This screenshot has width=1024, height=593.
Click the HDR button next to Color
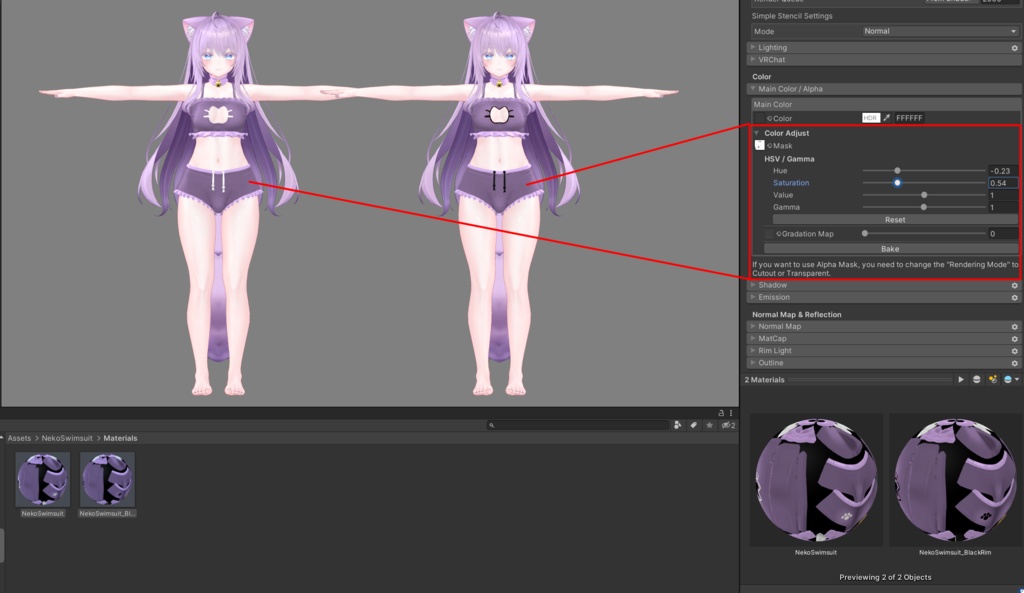click(x=872, y=118)
